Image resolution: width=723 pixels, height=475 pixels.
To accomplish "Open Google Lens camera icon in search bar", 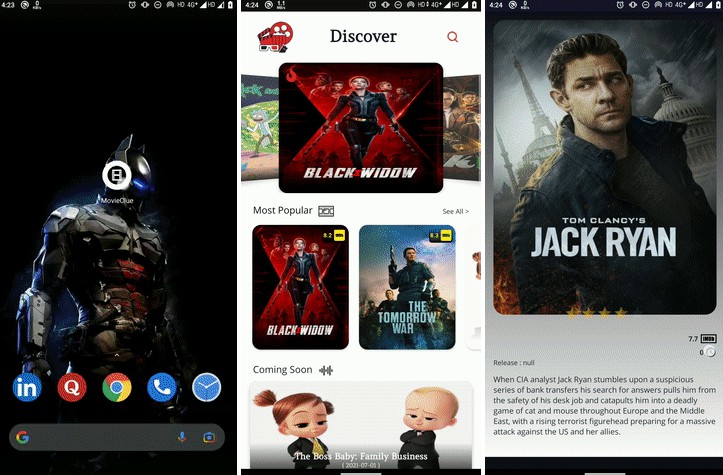I will pyautogui.click(x=209, y=437).
